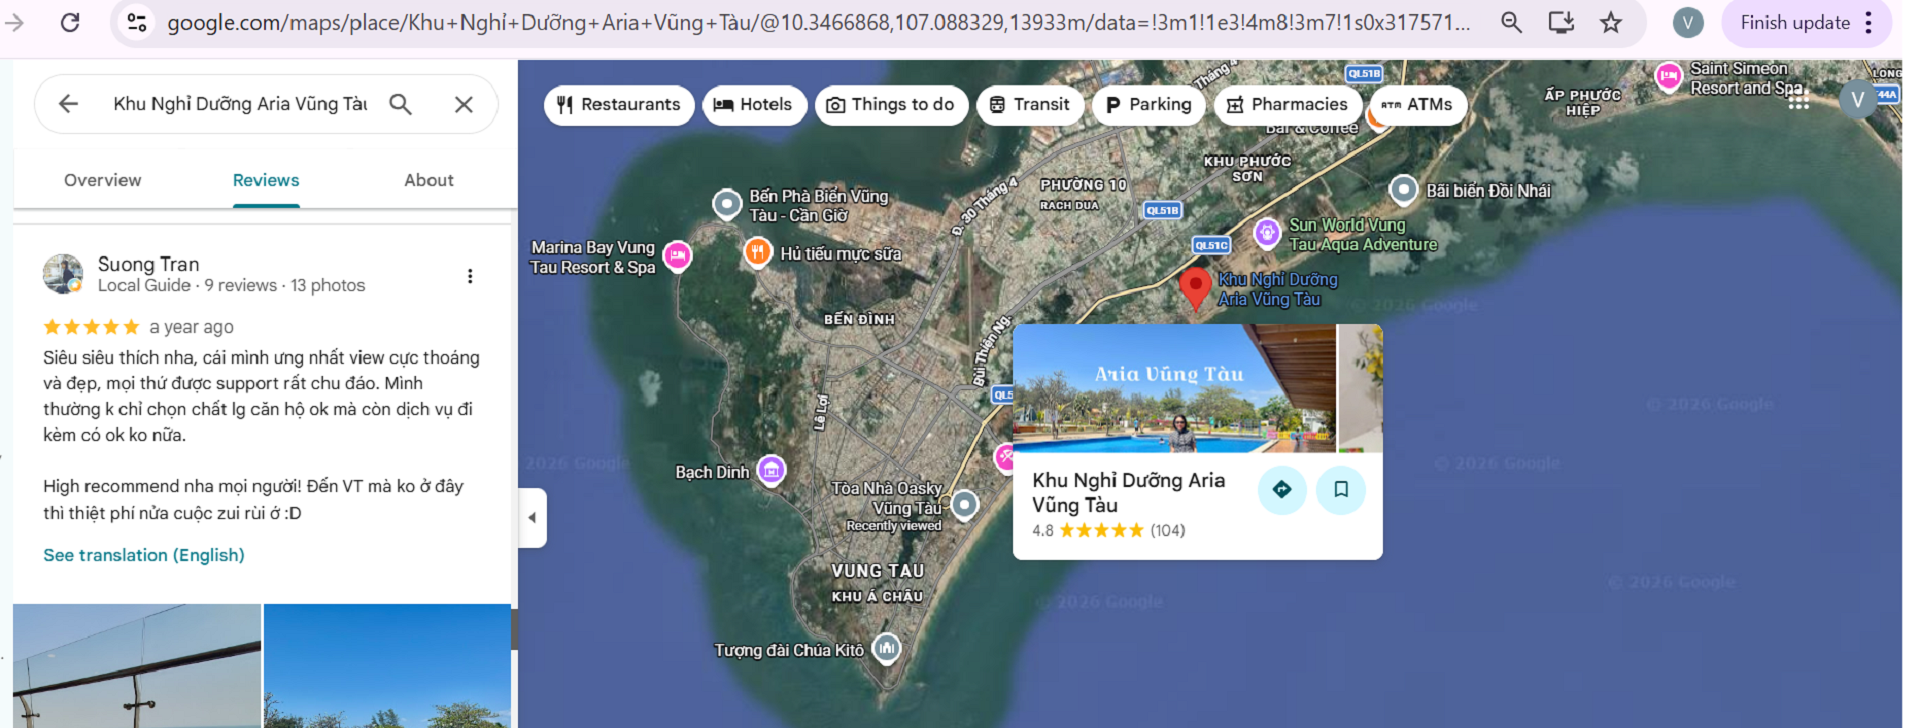
Task: Click the Hủ tiếu mực sữa restaurant pin
Action: (758, 252)
